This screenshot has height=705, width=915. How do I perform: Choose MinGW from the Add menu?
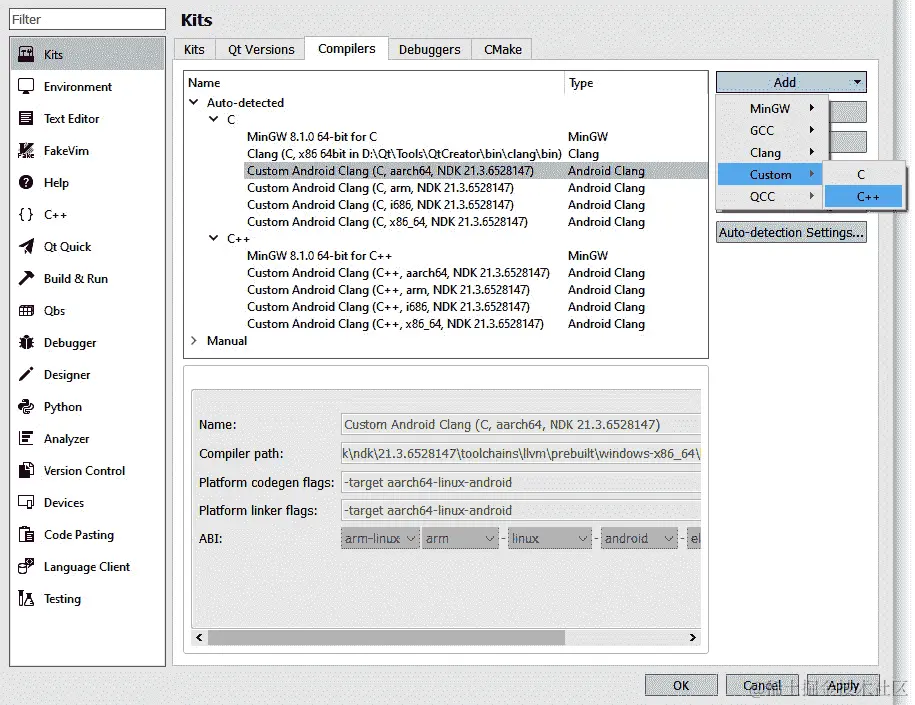pos(772,109)
